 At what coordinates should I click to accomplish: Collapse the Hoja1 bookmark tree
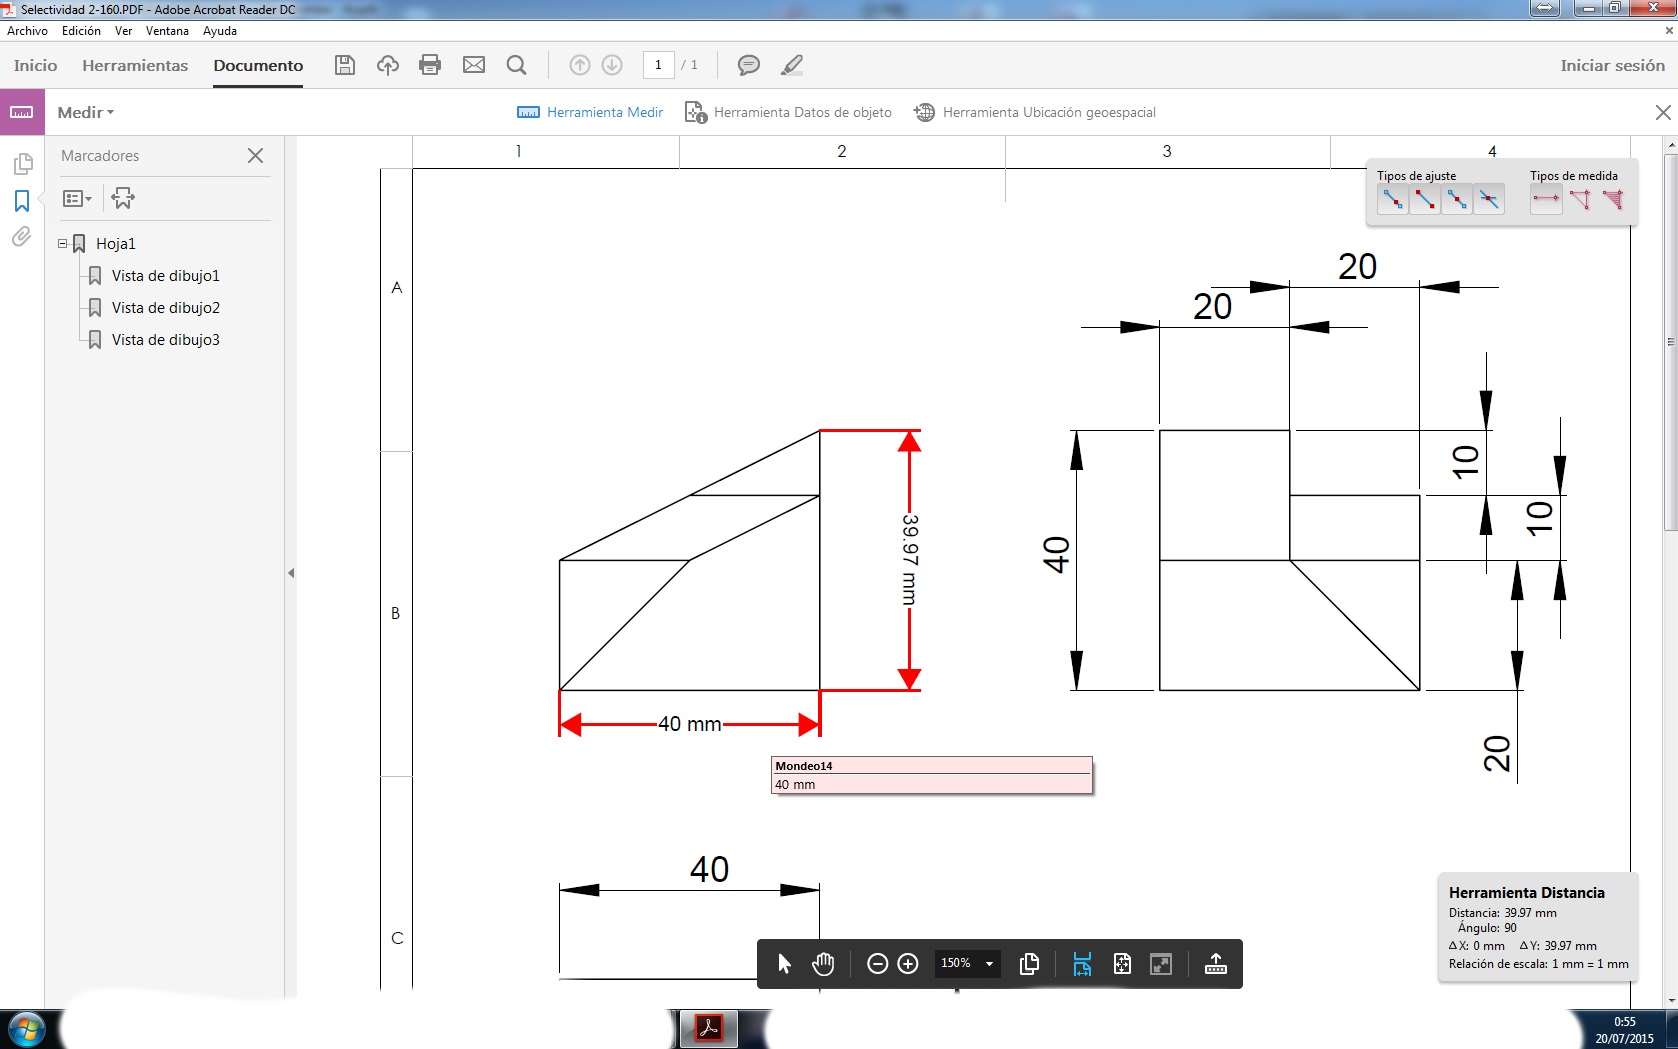pyautogui.click(x=62, y=243)
